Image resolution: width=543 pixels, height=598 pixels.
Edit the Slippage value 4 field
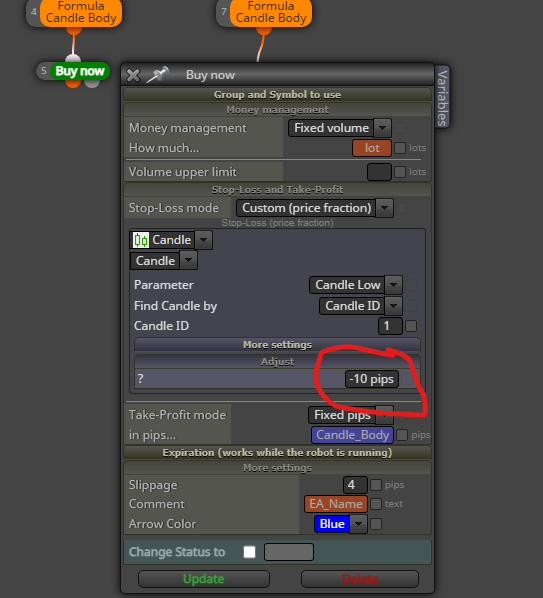coord(355,485)
